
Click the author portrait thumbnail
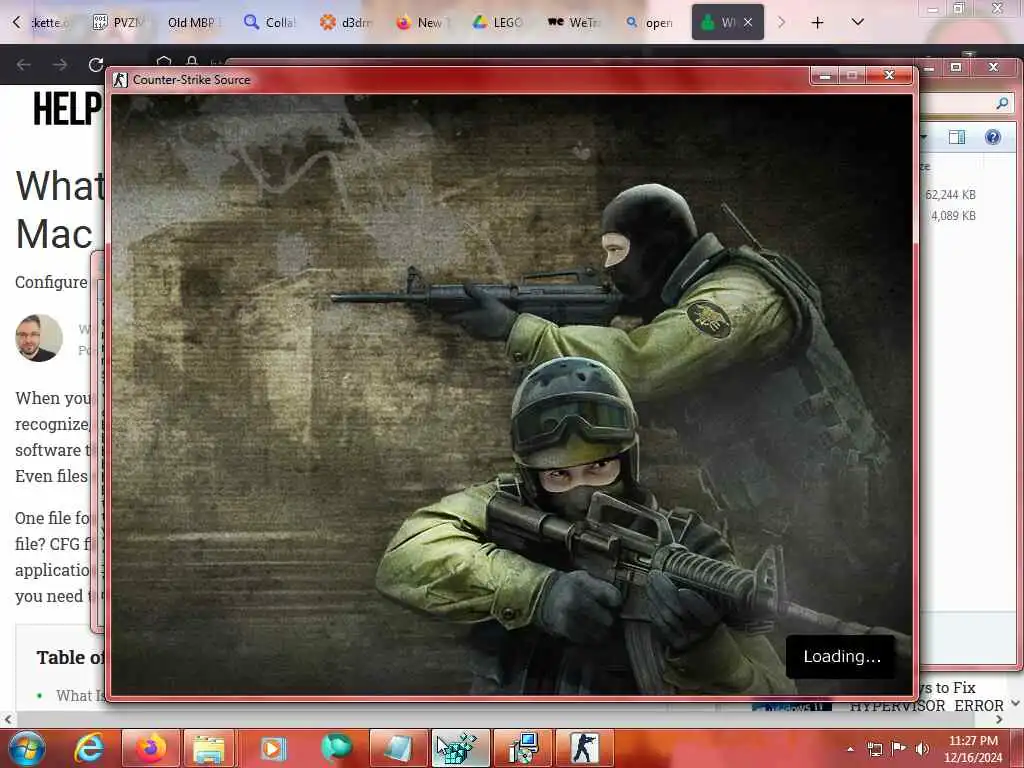tap(39, 338)
